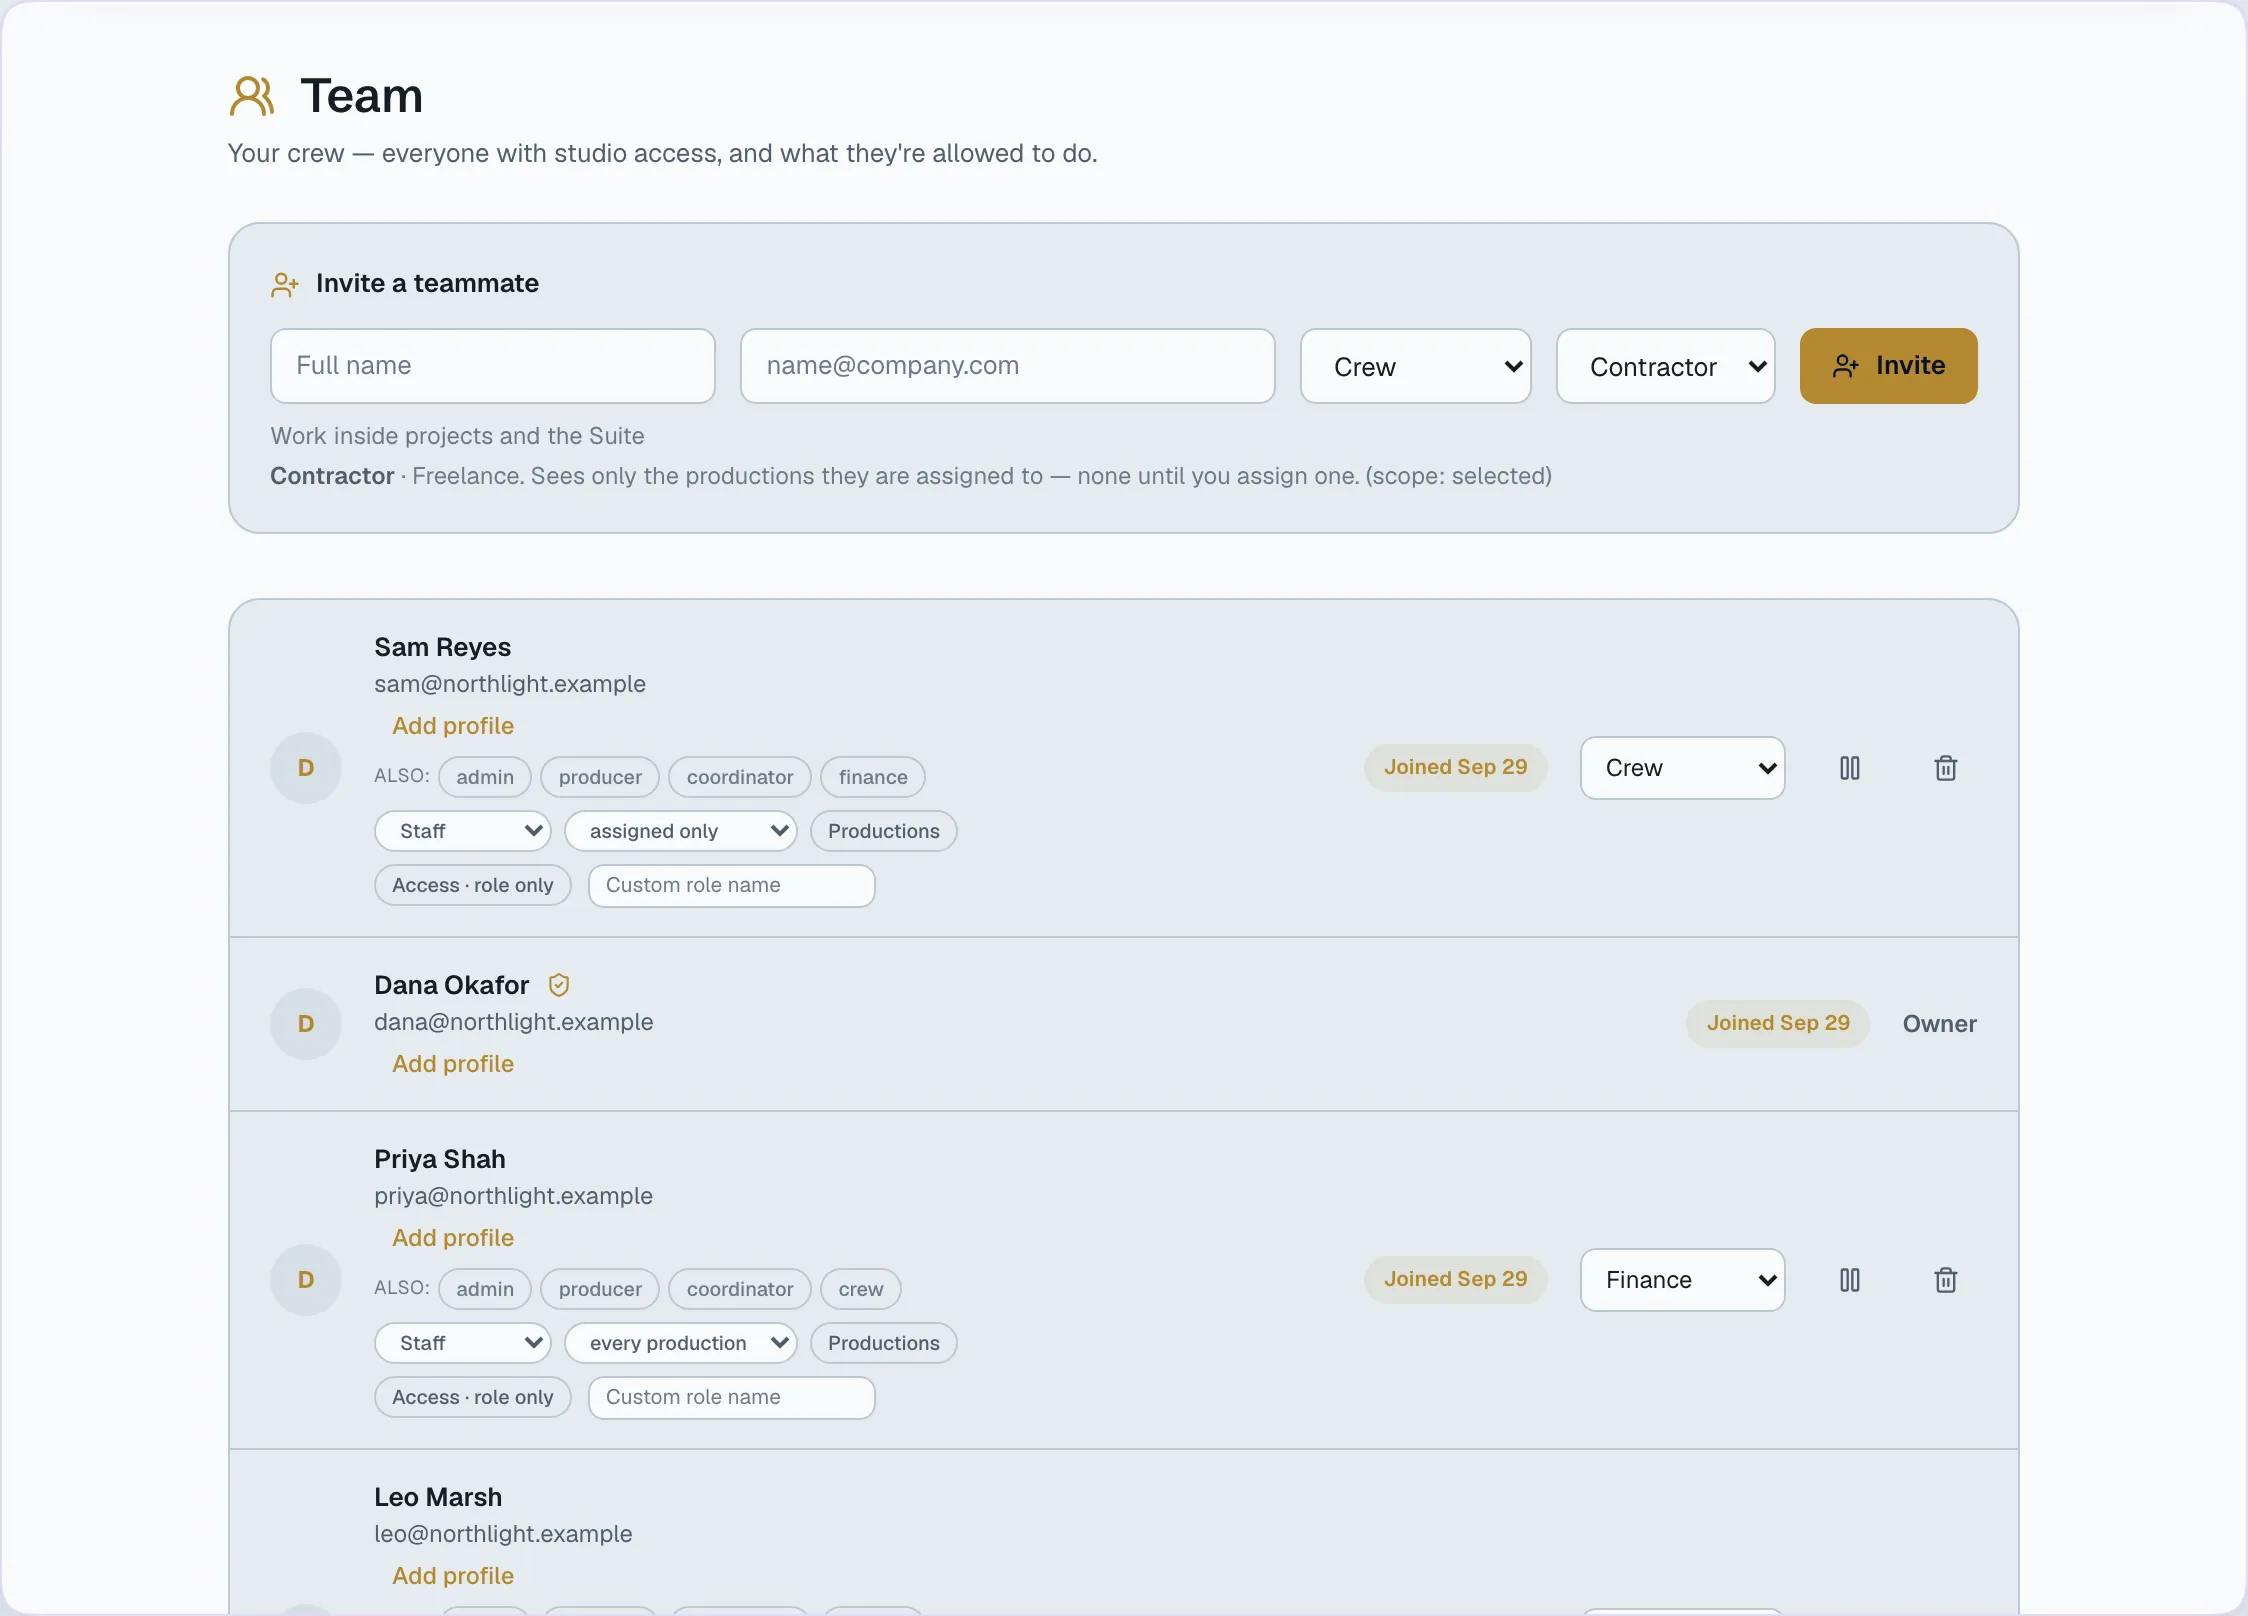Click Sam Reyes's Joined Sep 29 badge
Image resolution: width=2248 pixels, height=1616 pixels.
(1456, 768)
